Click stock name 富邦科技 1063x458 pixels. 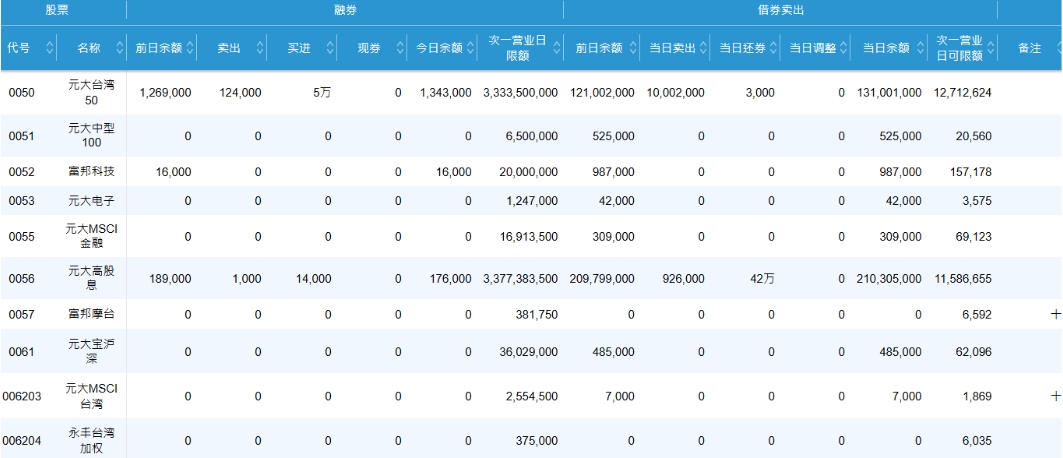click(92, 172)
